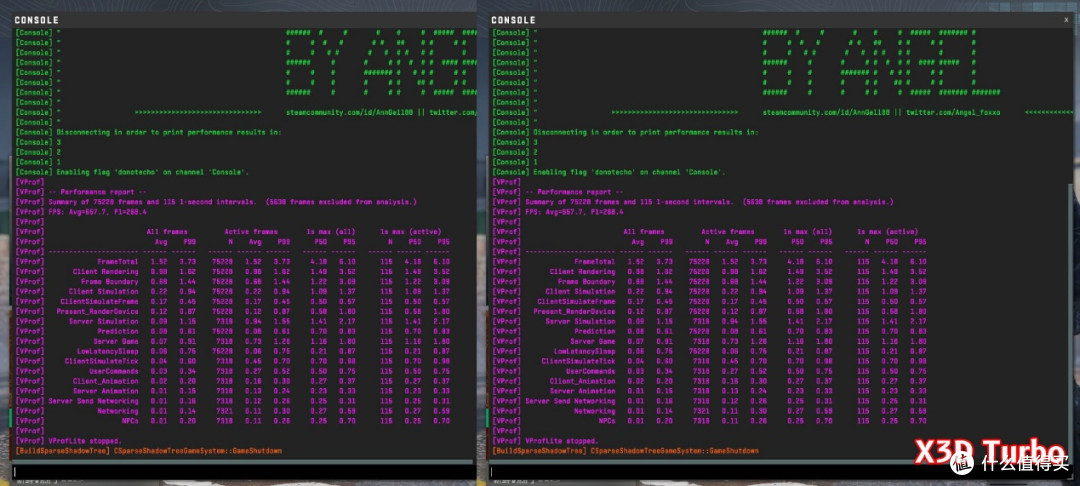Screen dimensions: 1080x486
Task: Select 'Frame Boundary' label in right console
Action: pos(584,282)
